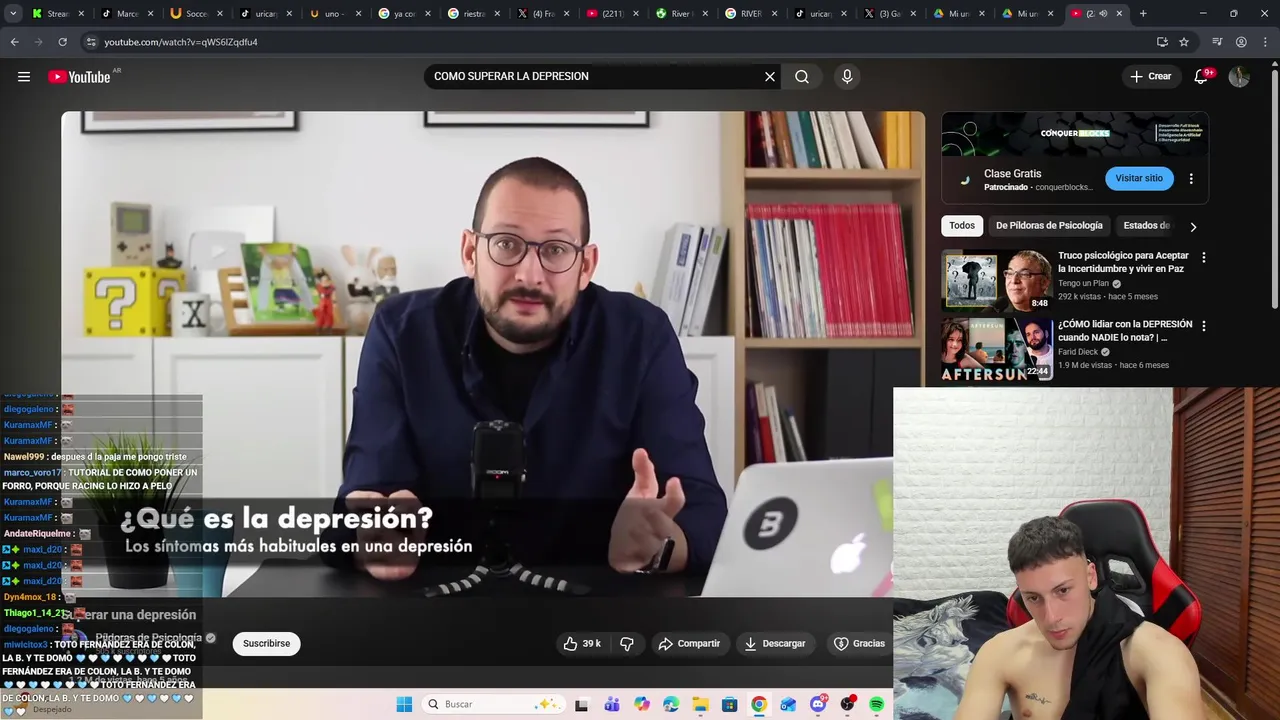Viewport: 1280px width, 720px height.
Task: Share the video with Compartir
Action: click(x=689, y=643)
